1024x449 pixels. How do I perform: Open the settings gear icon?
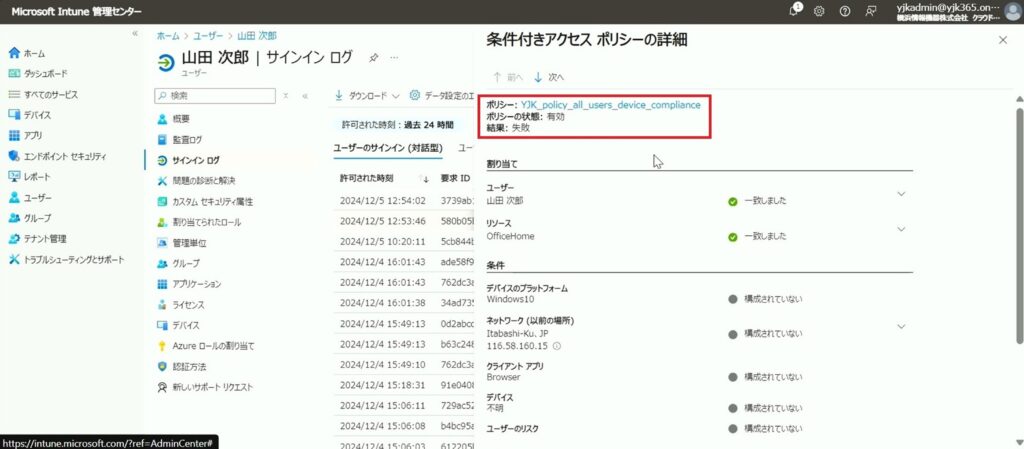pos(819,12)
